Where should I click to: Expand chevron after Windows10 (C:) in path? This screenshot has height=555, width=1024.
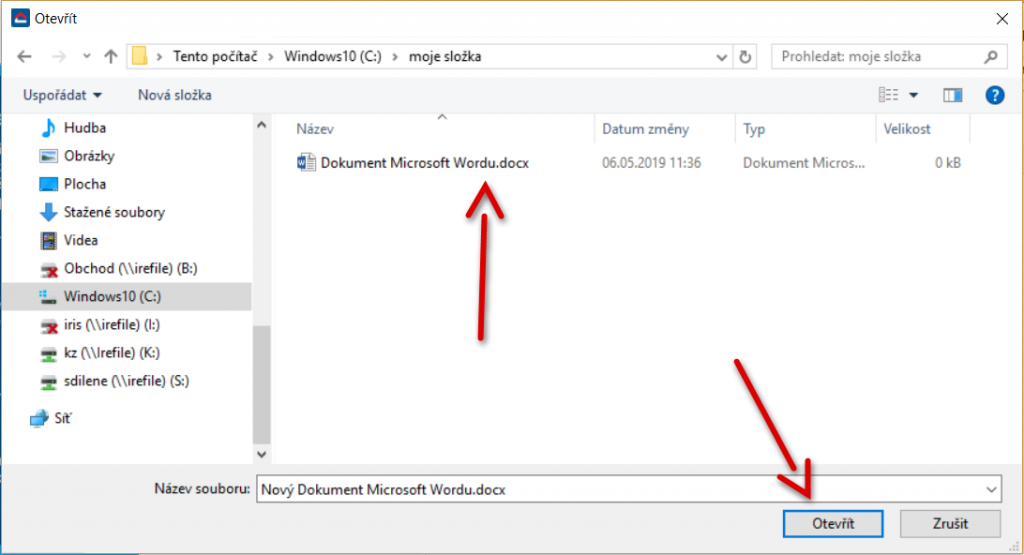tap(395, 57)
